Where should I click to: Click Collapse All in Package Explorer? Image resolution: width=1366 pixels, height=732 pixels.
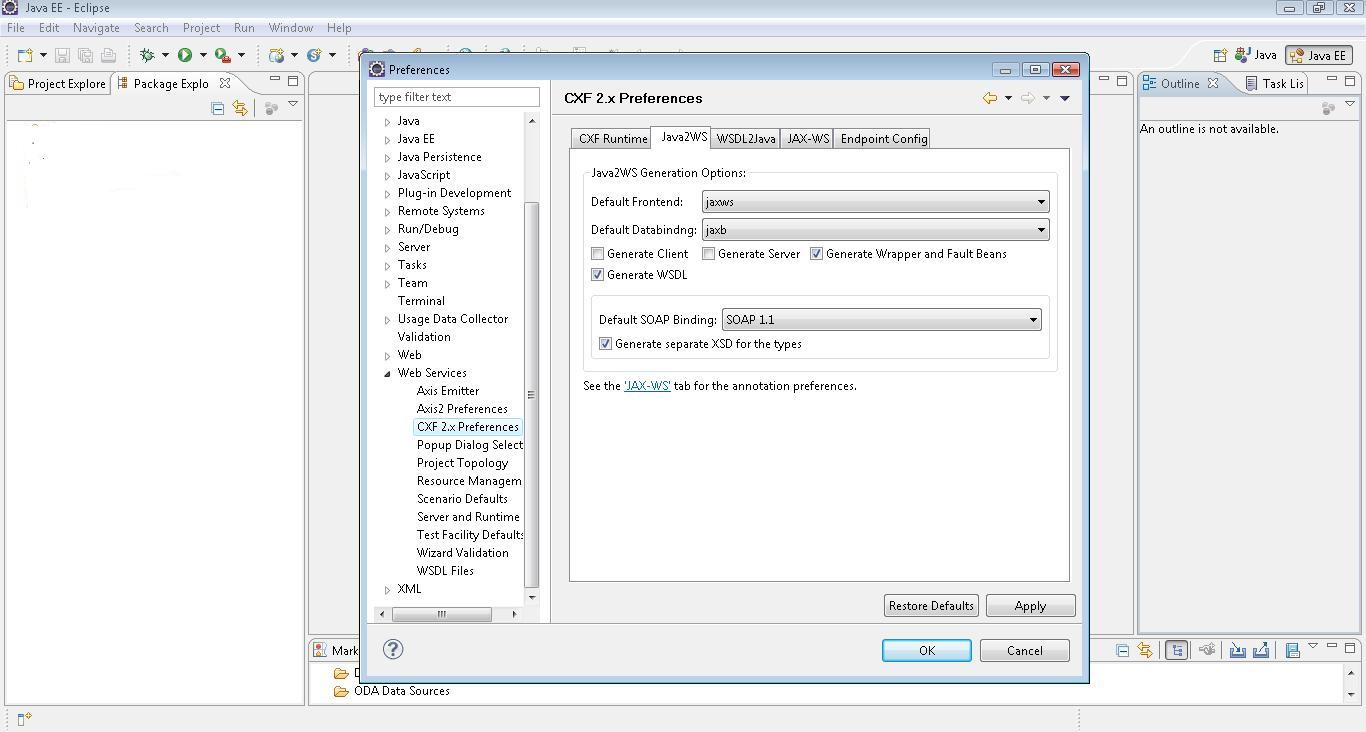[217, 108]
